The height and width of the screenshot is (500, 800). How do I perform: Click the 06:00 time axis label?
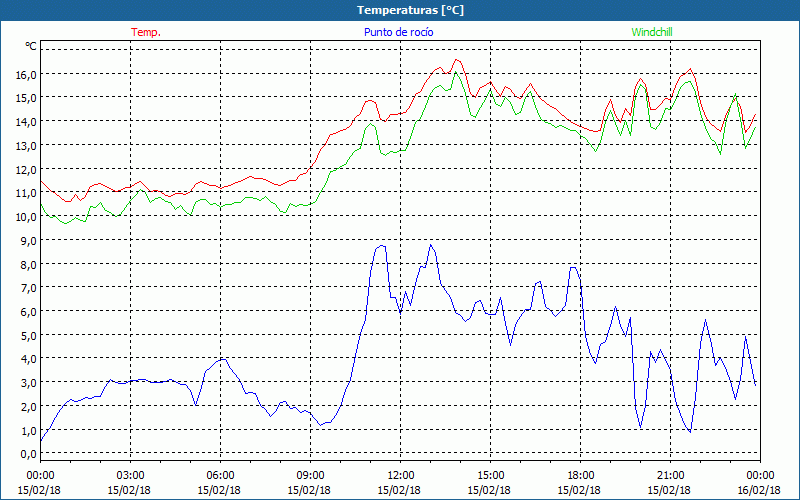[x=220, y=476]
